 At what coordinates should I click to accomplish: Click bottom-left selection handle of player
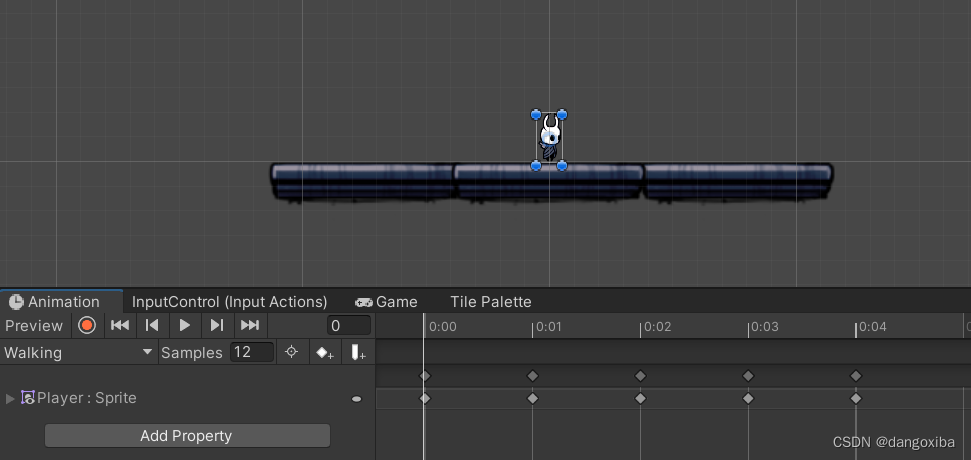point(536,165)
